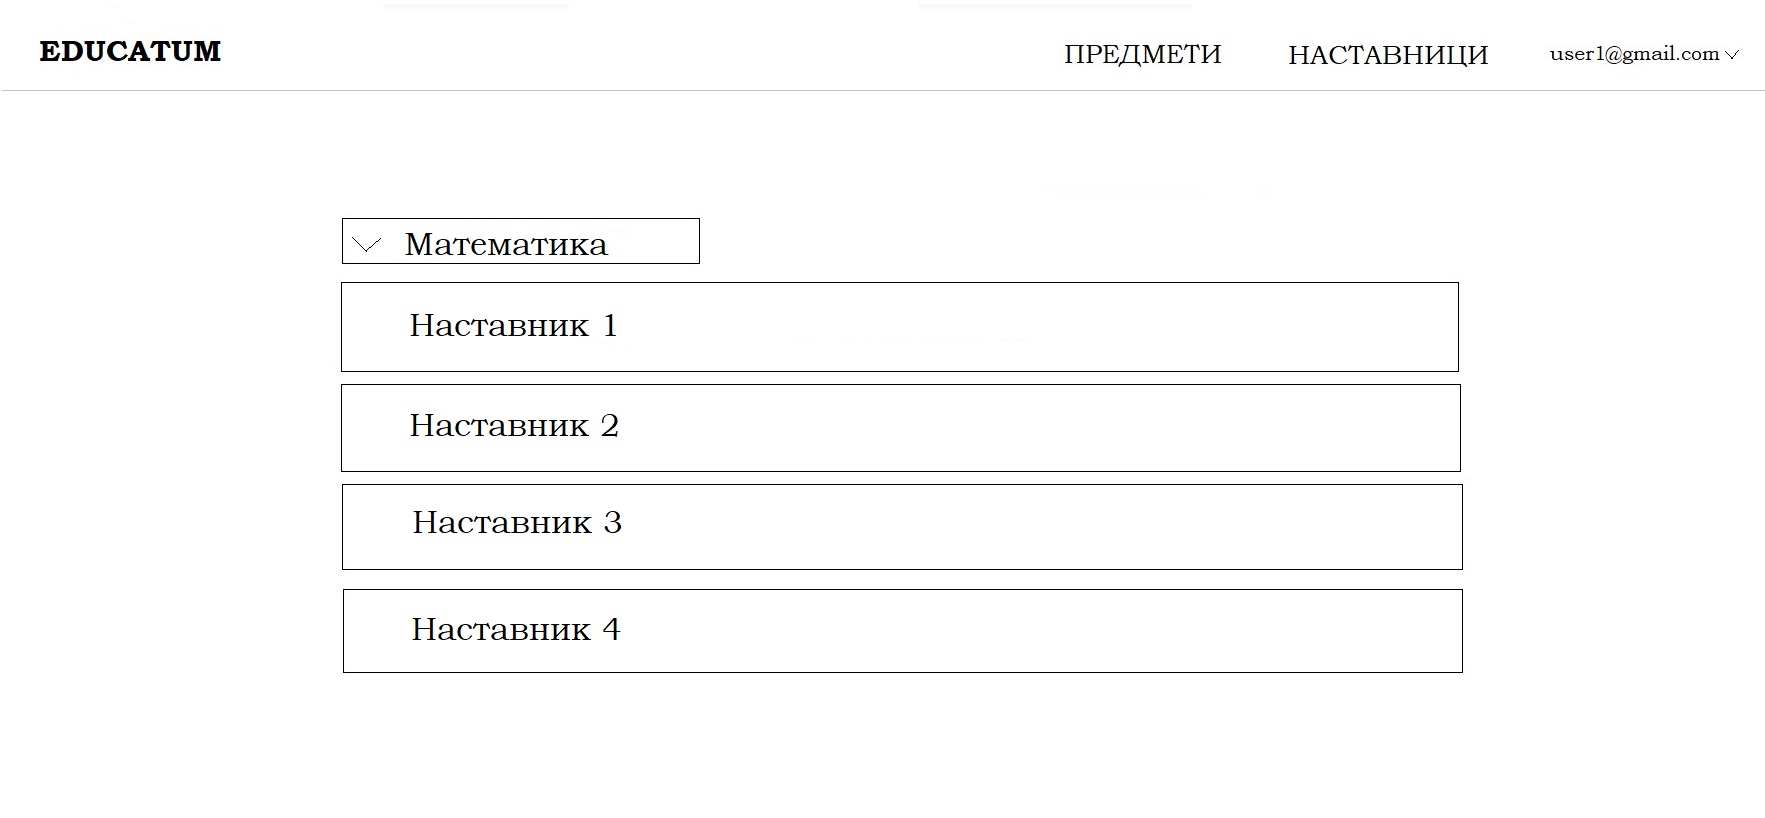Click the 'Наставник 4' name text

click(x=516, y=629)
